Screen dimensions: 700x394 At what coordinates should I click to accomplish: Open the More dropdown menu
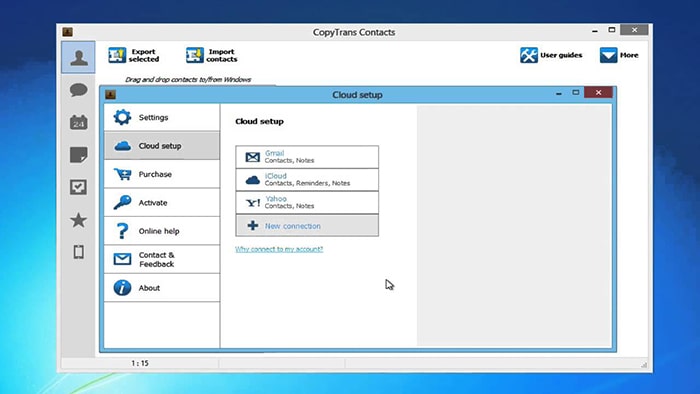click(x=619, y=55)
